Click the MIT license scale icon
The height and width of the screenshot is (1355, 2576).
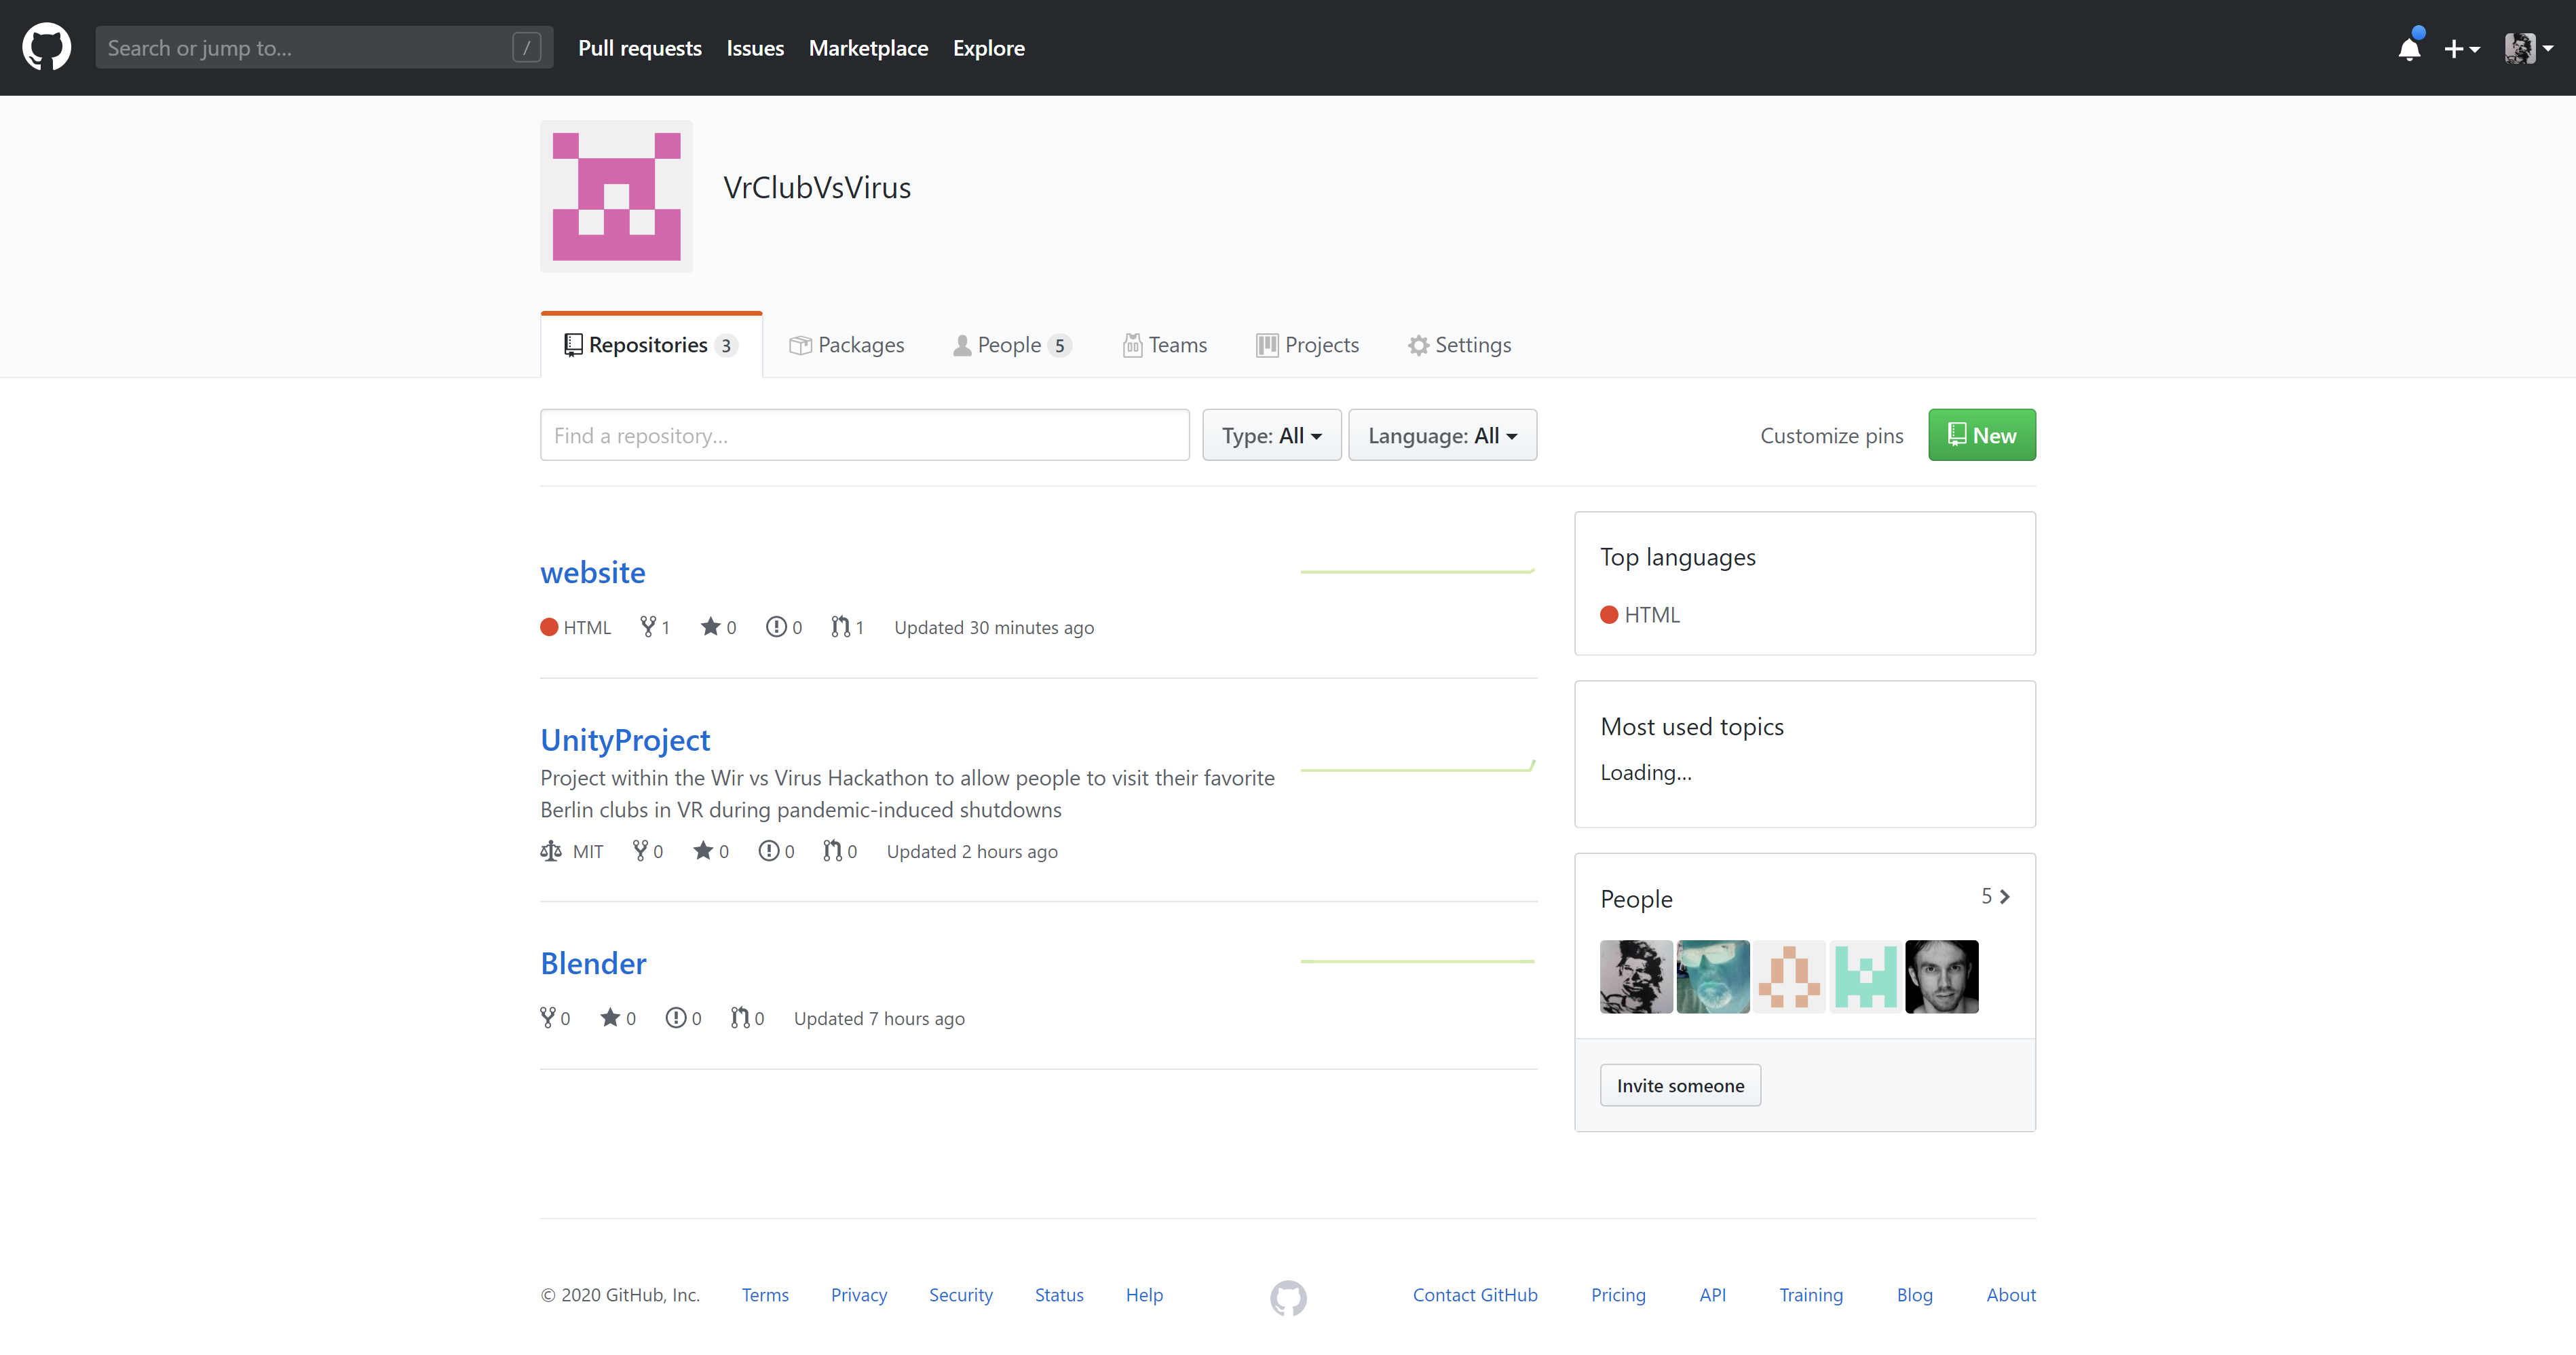click(551, 851)
